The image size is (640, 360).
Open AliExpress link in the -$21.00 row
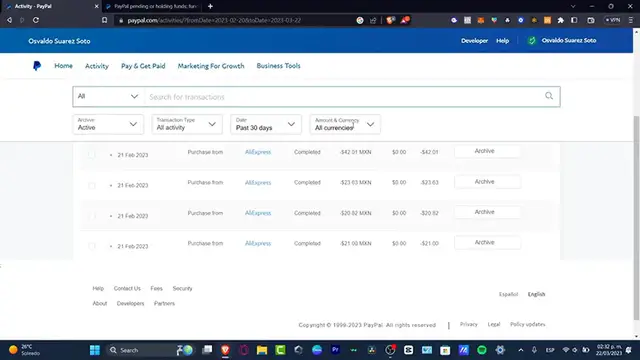[x=258, y=243]
